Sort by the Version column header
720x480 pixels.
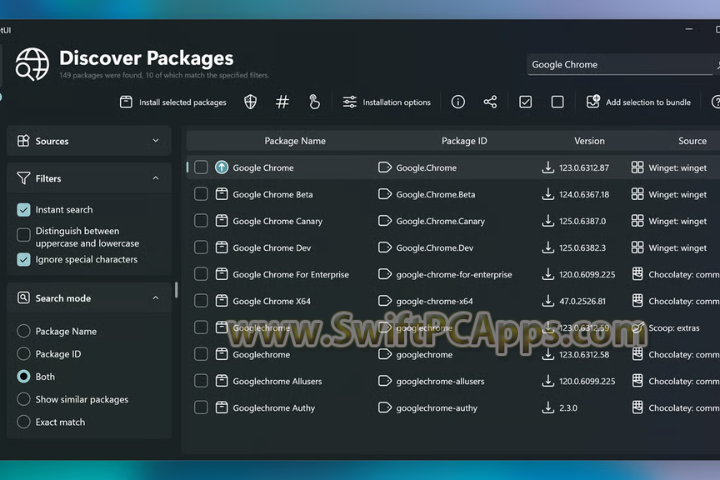589,141
